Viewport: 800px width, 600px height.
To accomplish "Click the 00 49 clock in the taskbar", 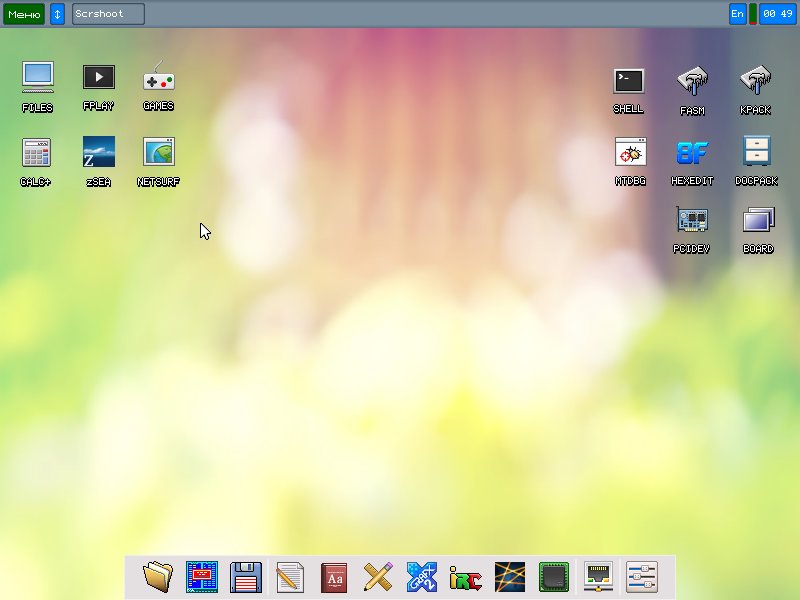I will click(x=778, y=14).
